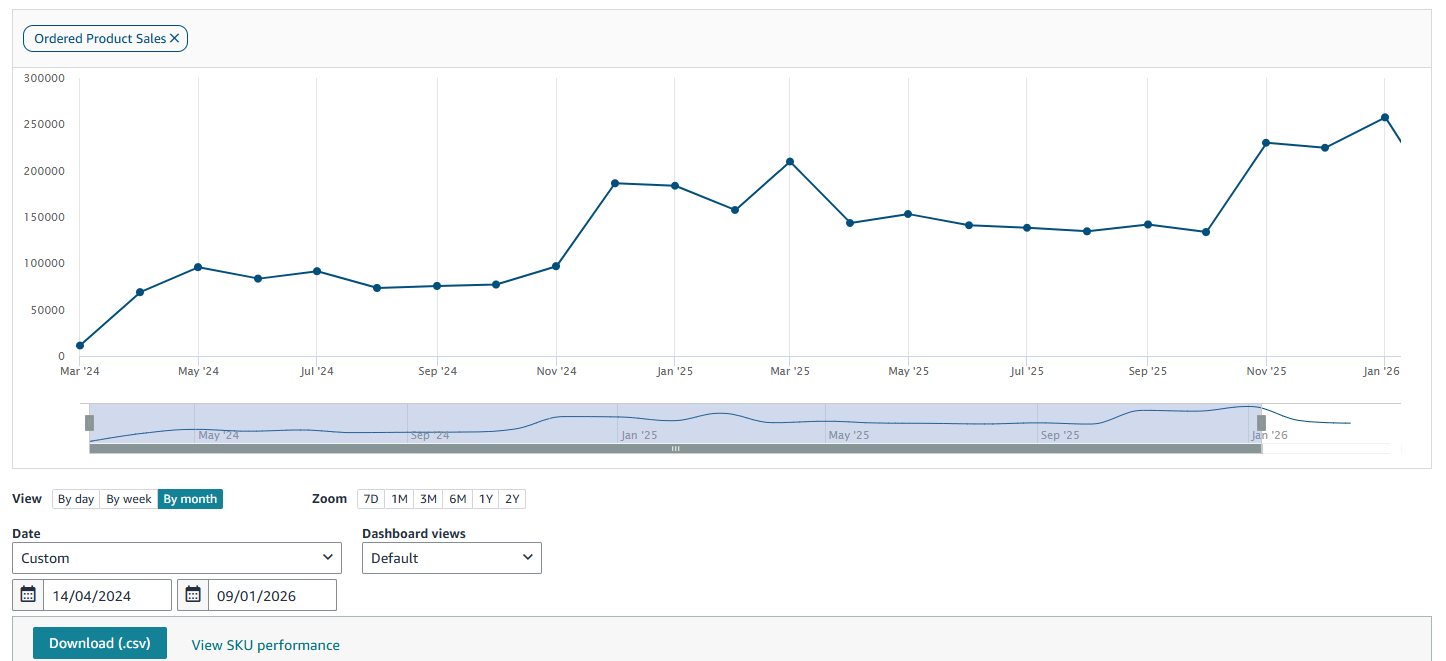Click the Download (.csv) button
The image size is (1446, 661).
(100, 643)
